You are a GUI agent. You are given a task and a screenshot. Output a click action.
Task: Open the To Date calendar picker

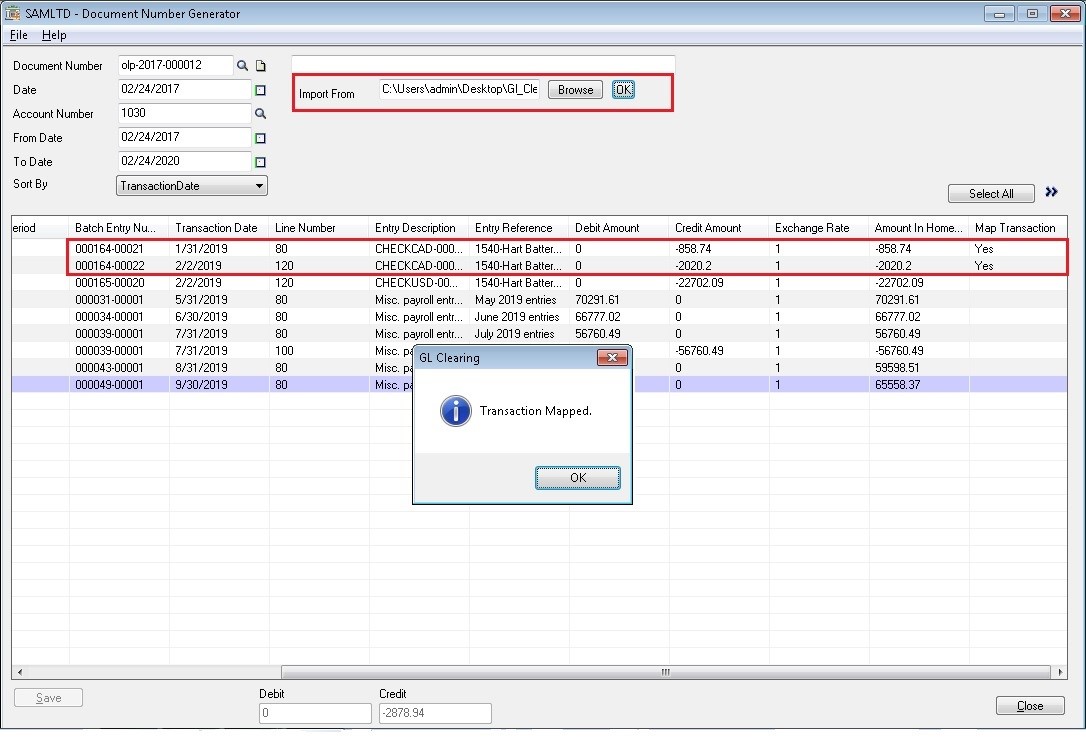[260, 162]
